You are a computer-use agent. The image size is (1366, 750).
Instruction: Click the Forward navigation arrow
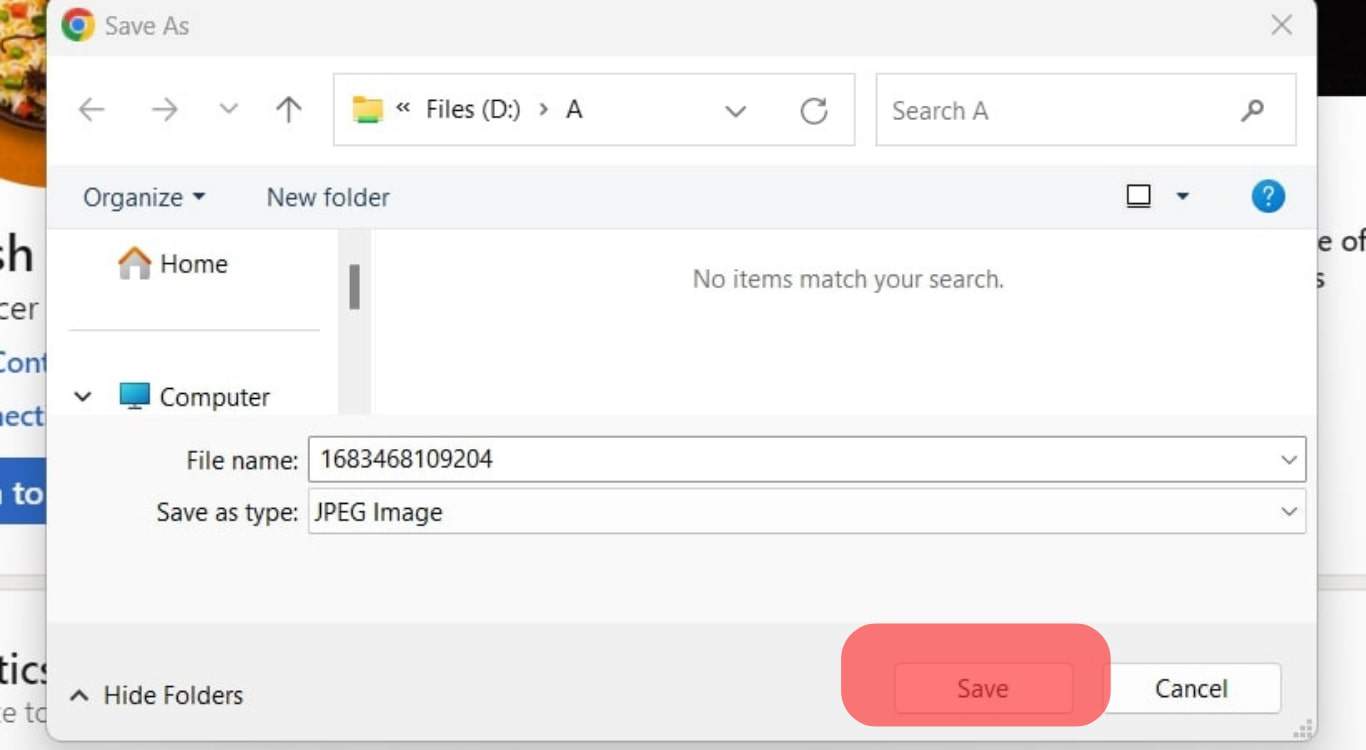[164, 110]
